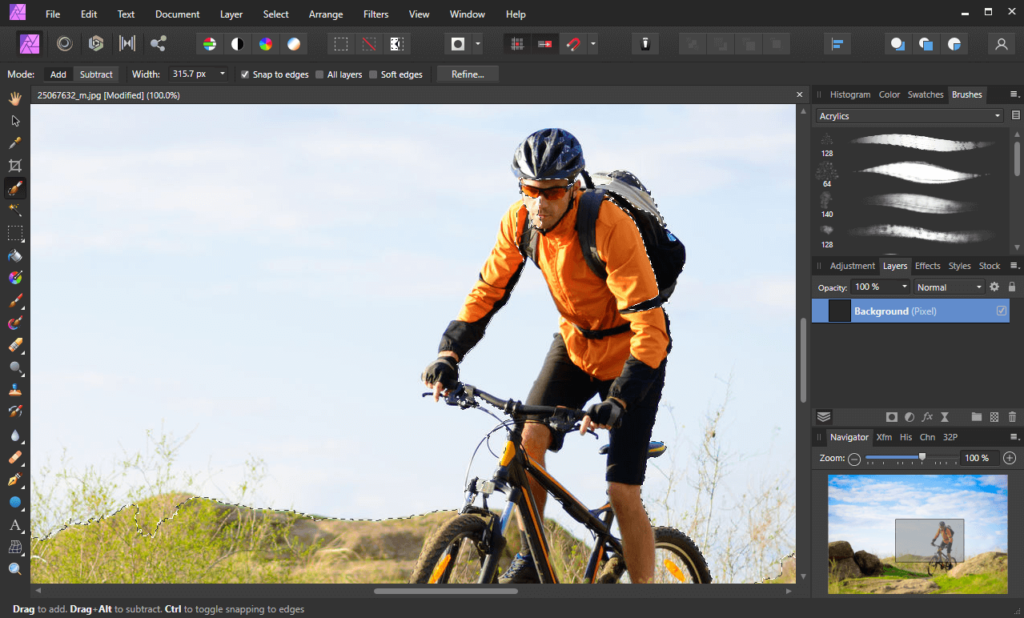This screenshot has height=618, width=1024.
Task: Open the Width value dropdown arrow
Action: 222,74
